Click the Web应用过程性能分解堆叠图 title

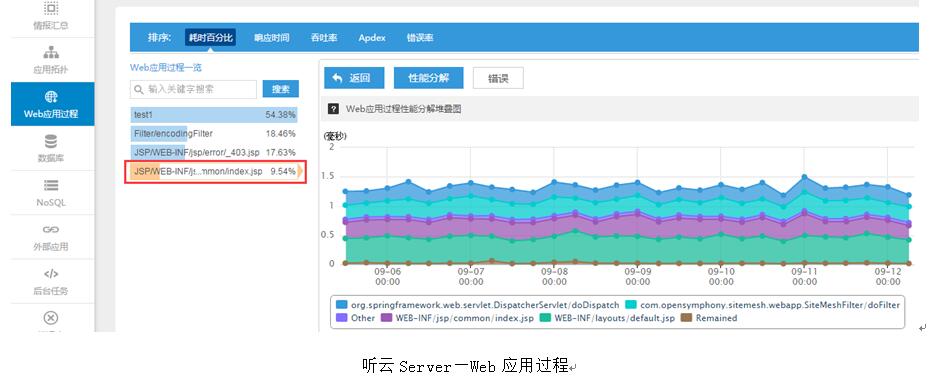click(404, 109)
